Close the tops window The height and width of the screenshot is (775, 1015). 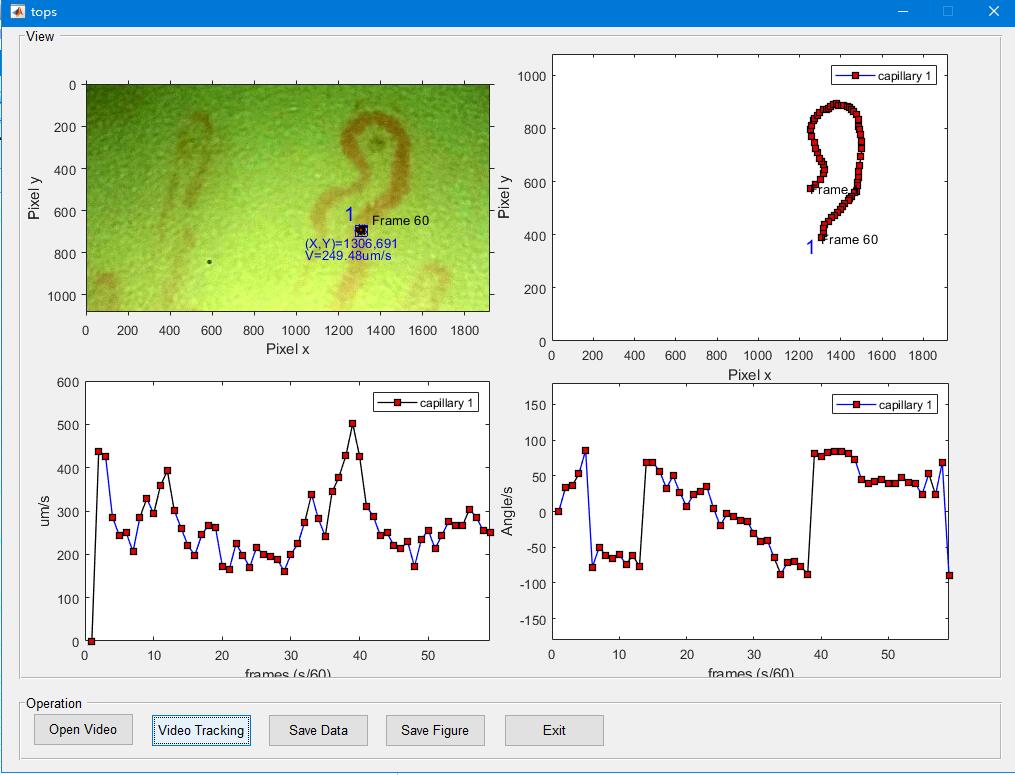pos(994,12)
